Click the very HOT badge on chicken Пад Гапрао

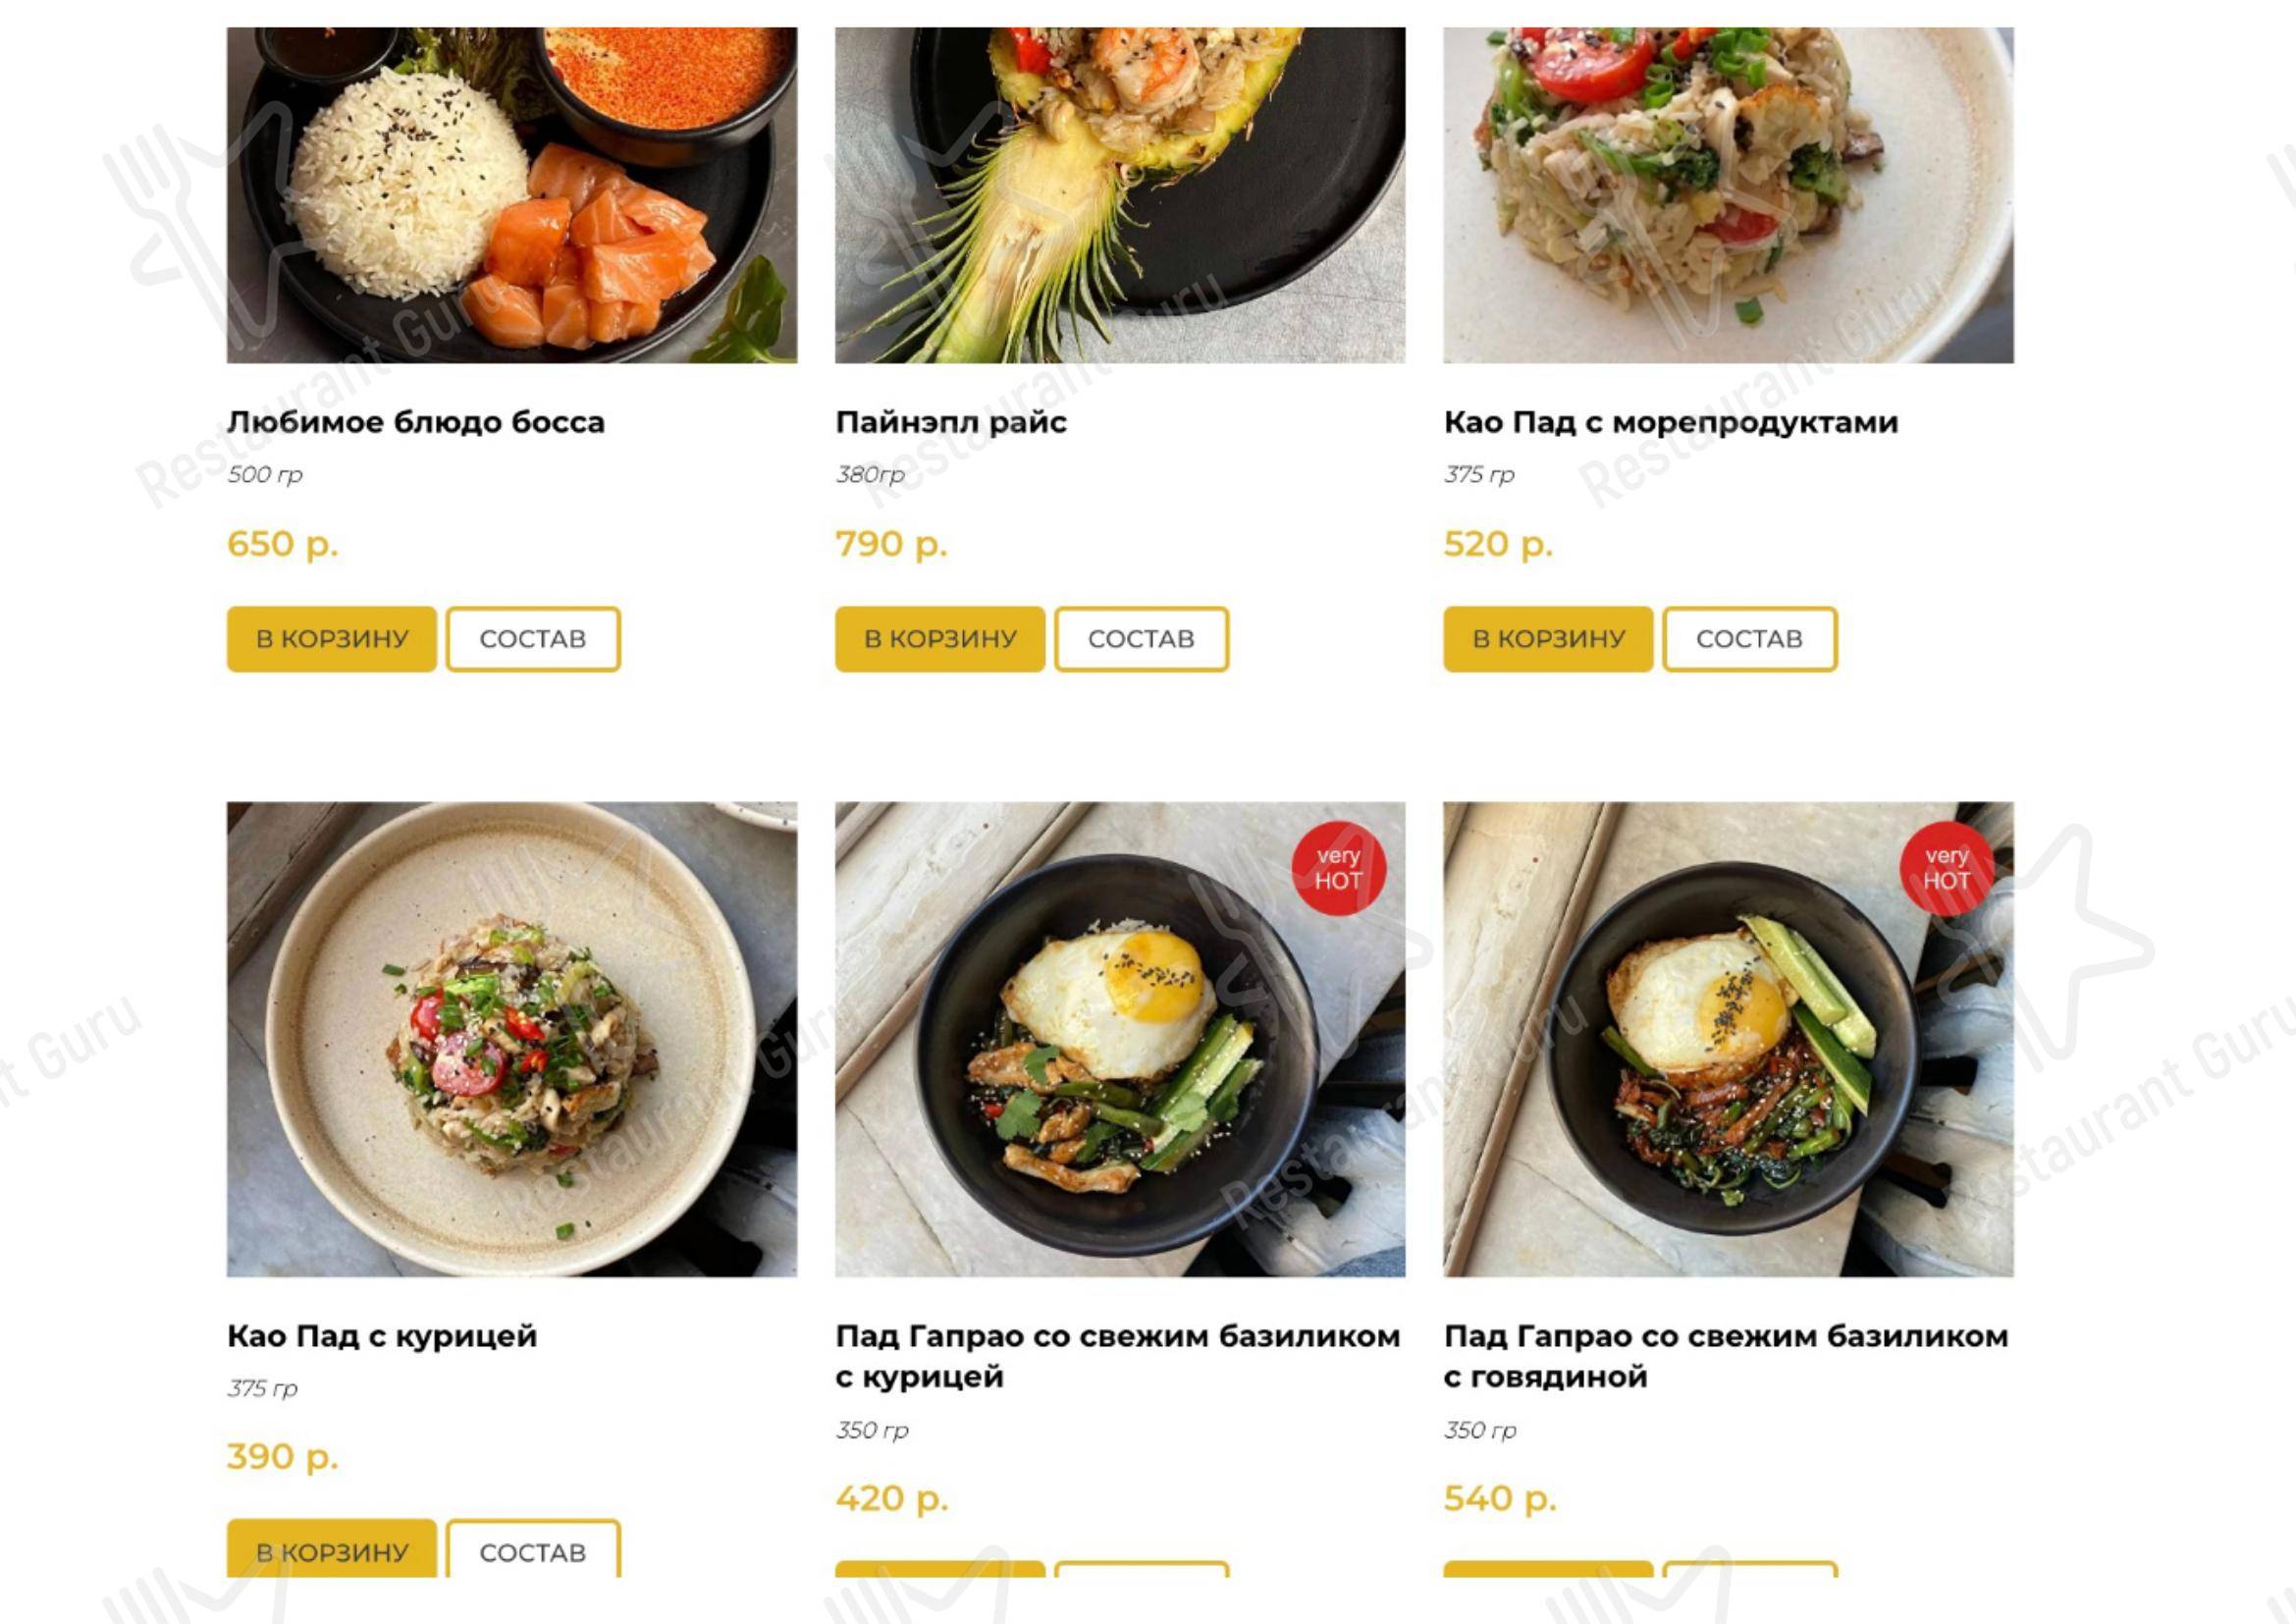[1338, 868]
